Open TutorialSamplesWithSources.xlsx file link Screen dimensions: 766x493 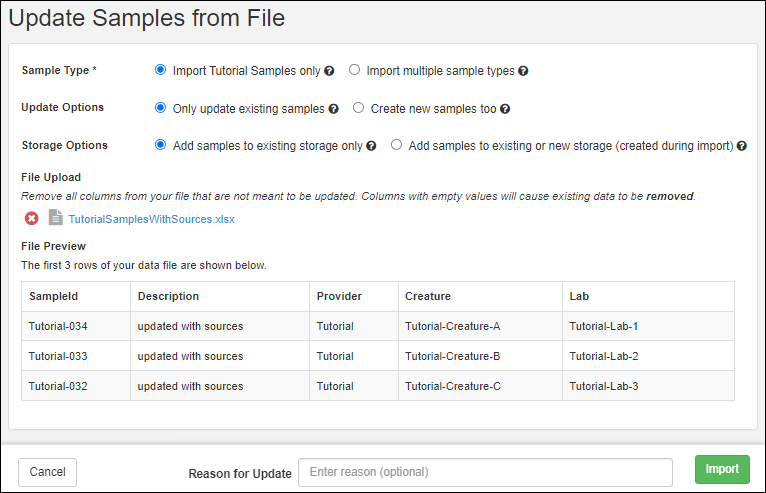point(151,219)
